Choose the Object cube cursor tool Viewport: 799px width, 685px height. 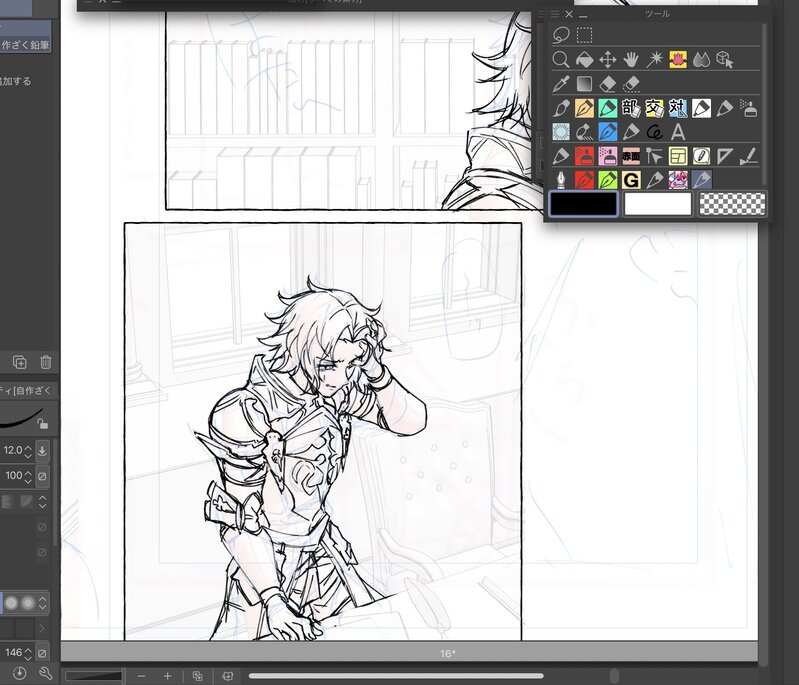(725, 60)
